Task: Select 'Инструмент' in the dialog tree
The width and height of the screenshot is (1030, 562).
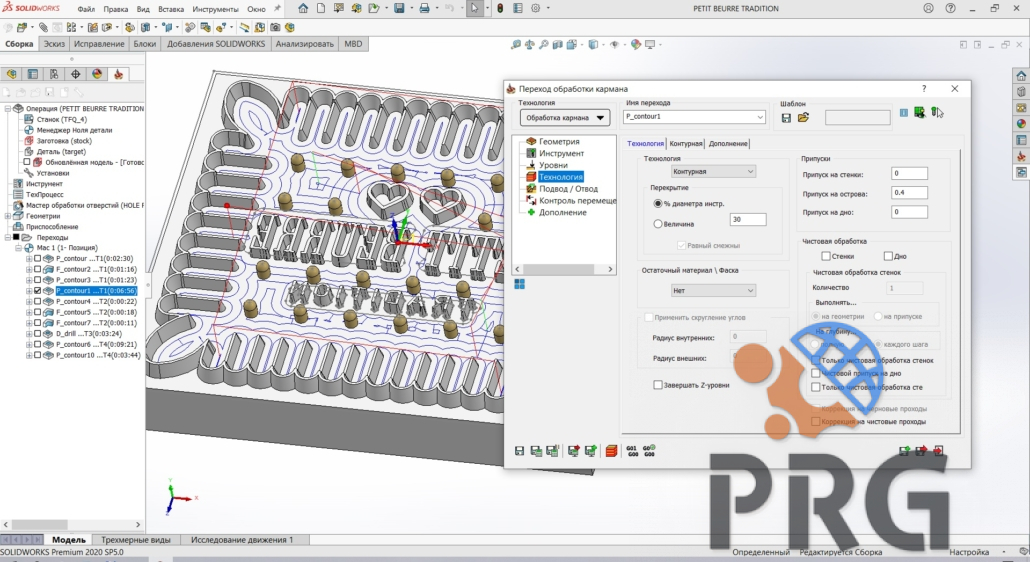Action: [x=561, y=153]
